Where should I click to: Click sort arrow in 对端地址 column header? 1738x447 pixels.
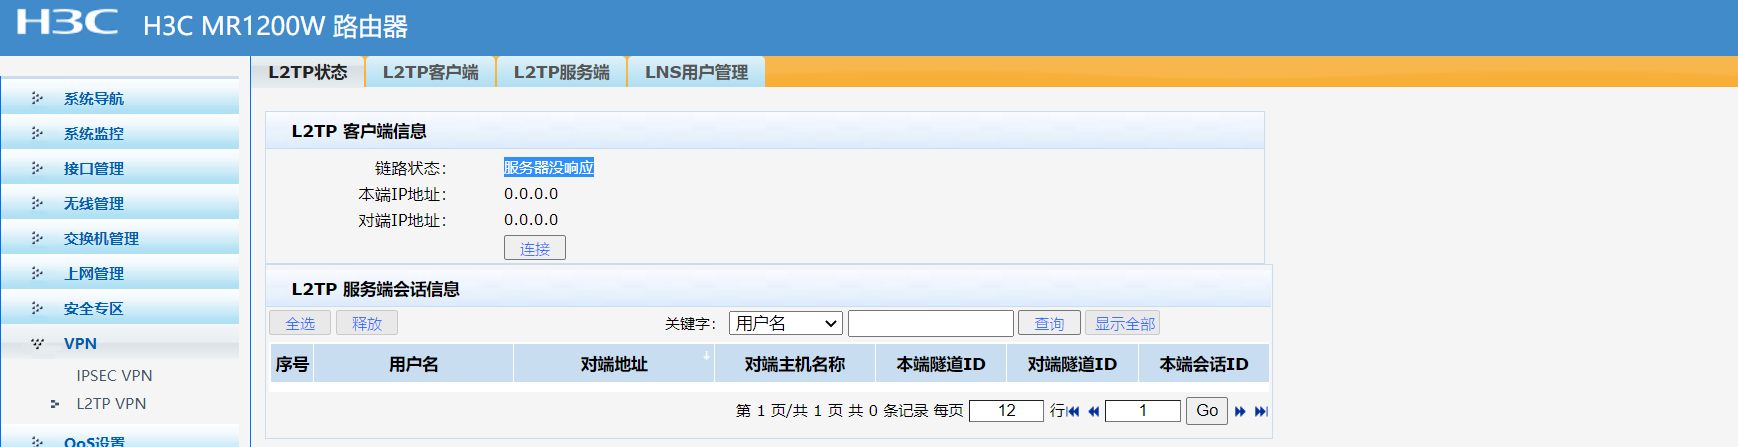click(x=706, y=355)
